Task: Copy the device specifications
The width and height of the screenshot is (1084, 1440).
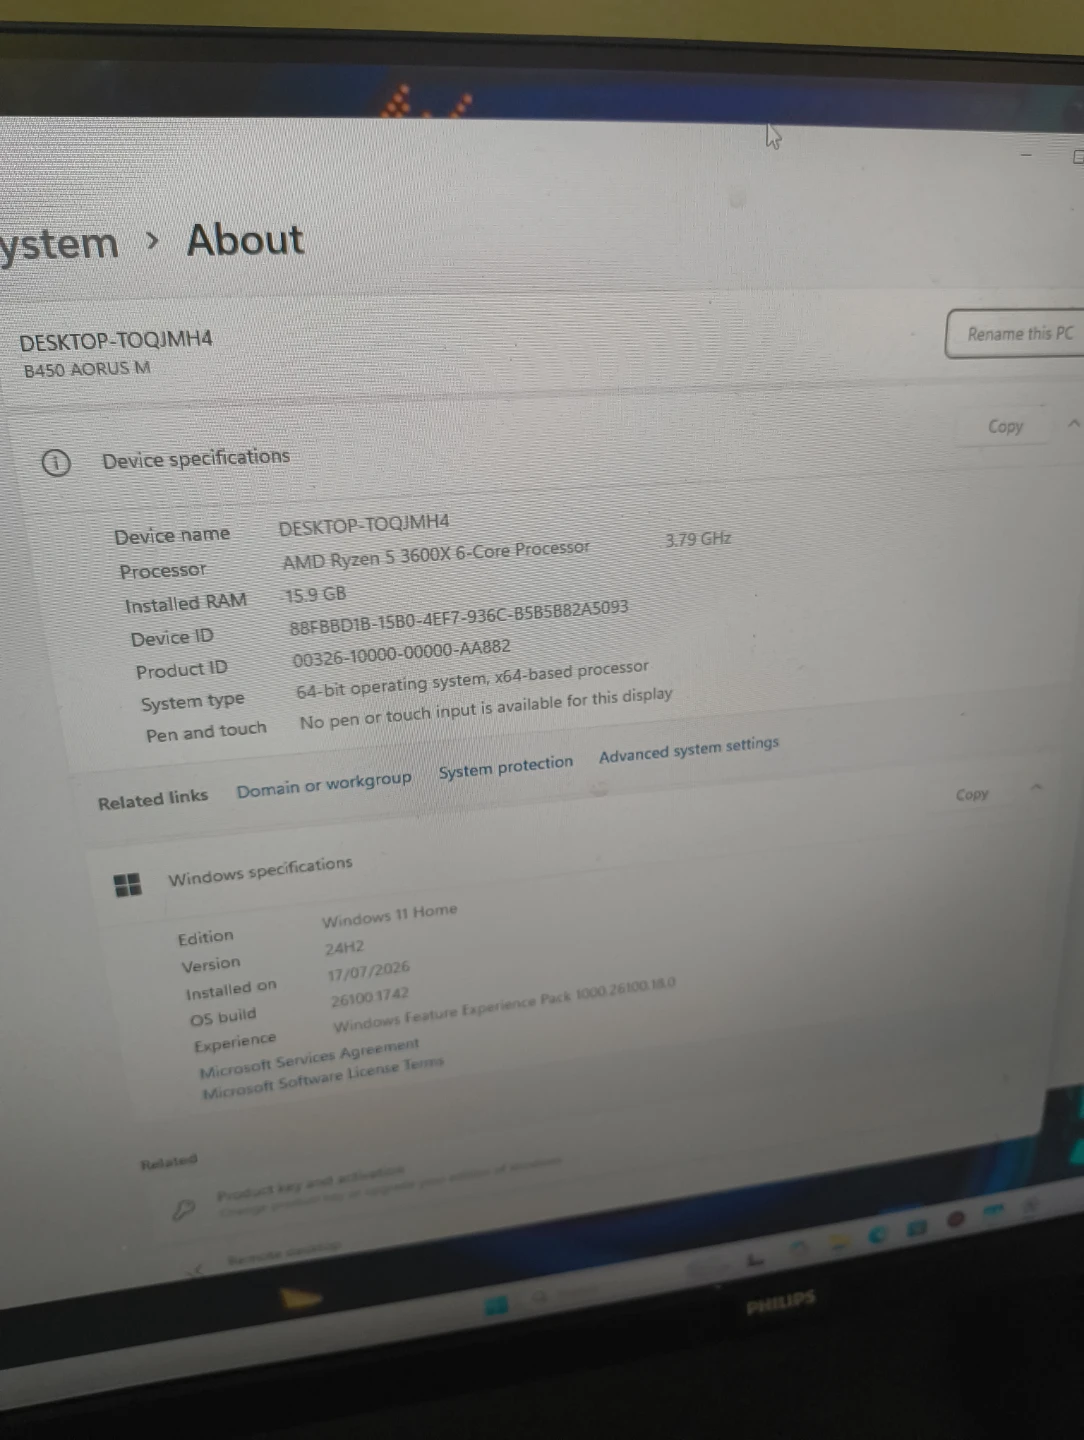Action: coord(1005,426)
